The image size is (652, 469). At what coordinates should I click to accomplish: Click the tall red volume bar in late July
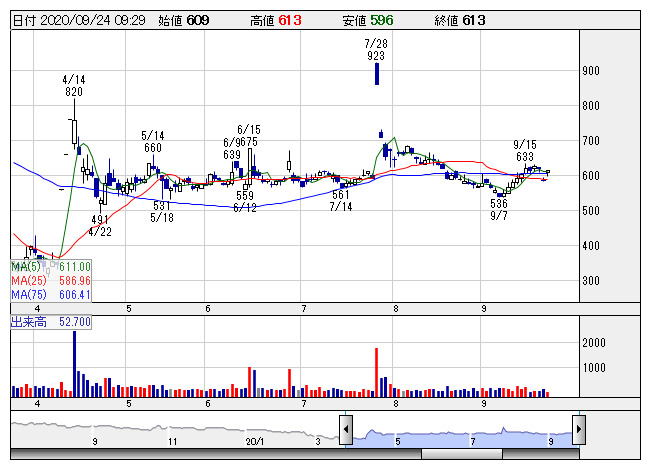[376, 373]
